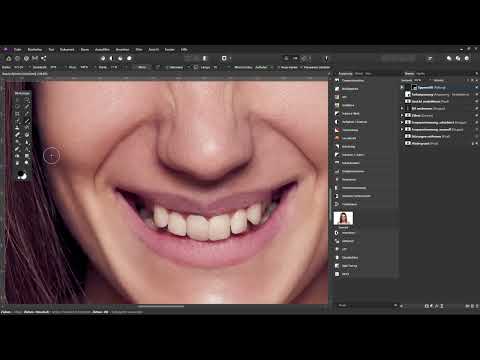Click the Breite brush width field
The width and height of the screenshot is (480, 360).
coord(19,67)
